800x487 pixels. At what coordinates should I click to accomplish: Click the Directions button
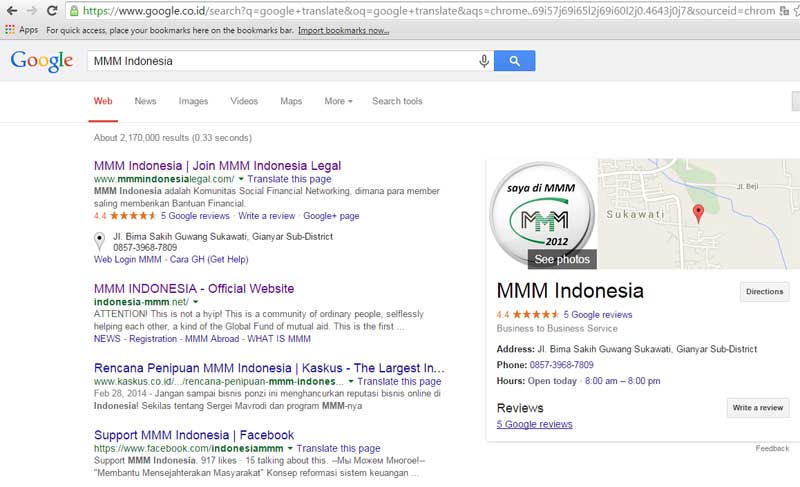click(x=764, y=292)
